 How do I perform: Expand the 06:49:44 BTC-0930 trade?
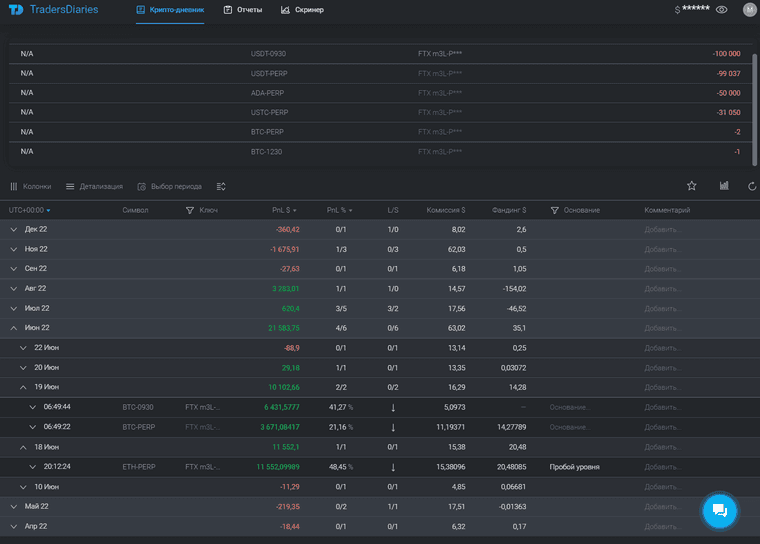[32, 407]
